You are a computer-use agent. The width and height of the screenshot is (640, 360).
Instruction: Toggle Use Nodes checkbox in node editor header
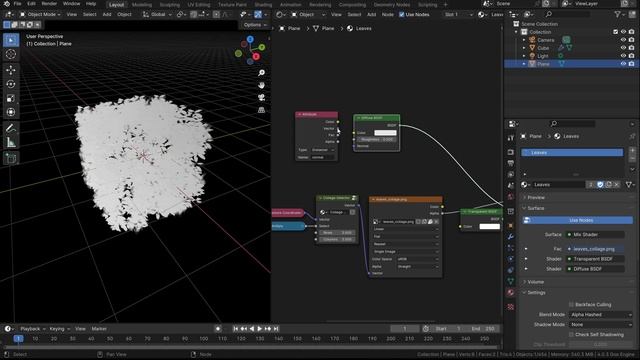pos(402,15)
